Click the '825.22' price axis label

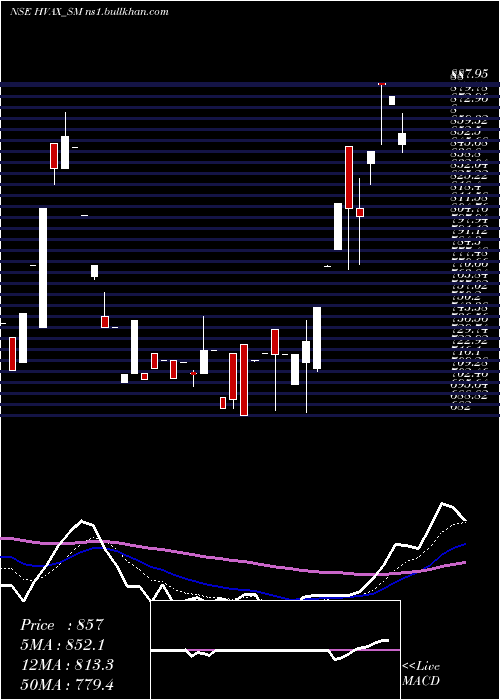469,176
